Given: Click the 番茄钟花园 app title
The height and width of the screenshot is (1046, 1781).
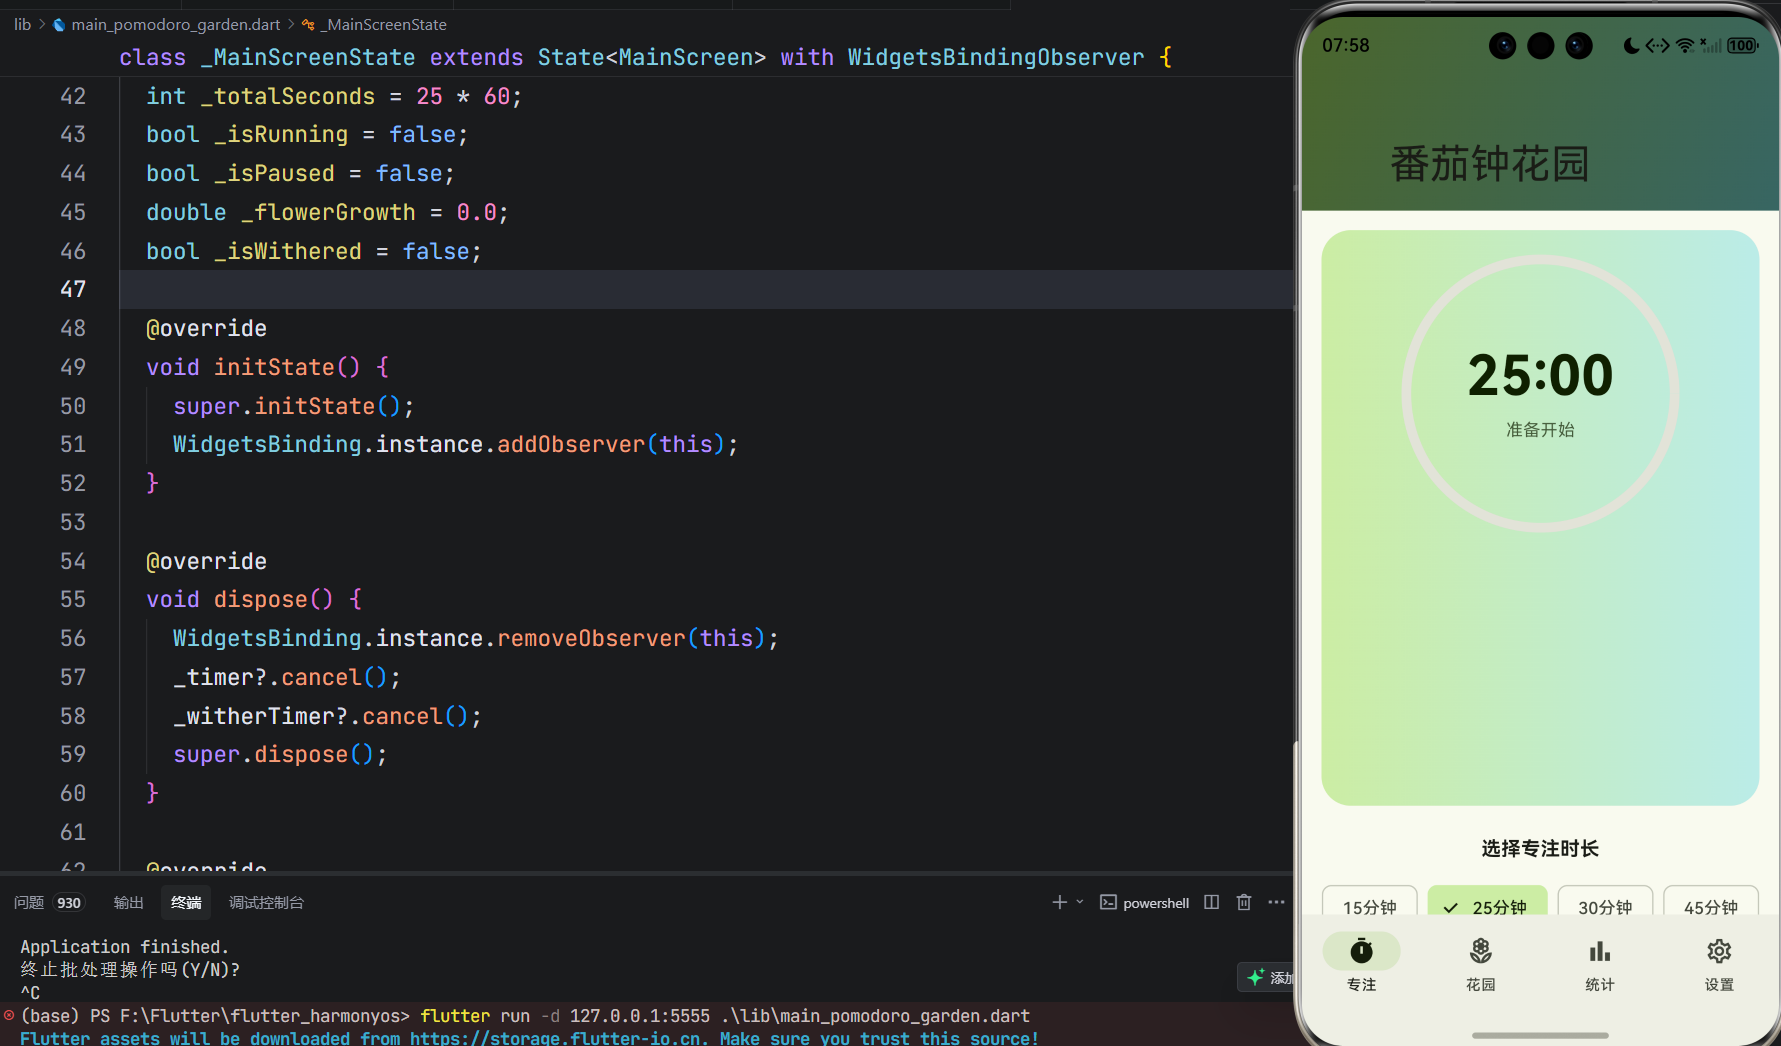Looking at the screenshot, I should [x=1490, y=164].
